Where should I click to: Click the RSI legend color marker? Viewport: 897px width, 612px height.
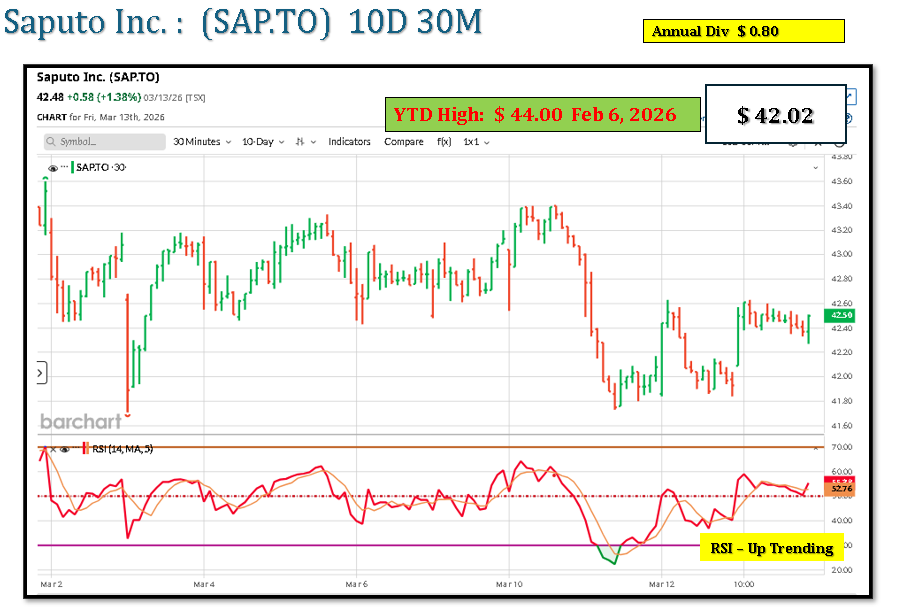click(x=85, y=449)
